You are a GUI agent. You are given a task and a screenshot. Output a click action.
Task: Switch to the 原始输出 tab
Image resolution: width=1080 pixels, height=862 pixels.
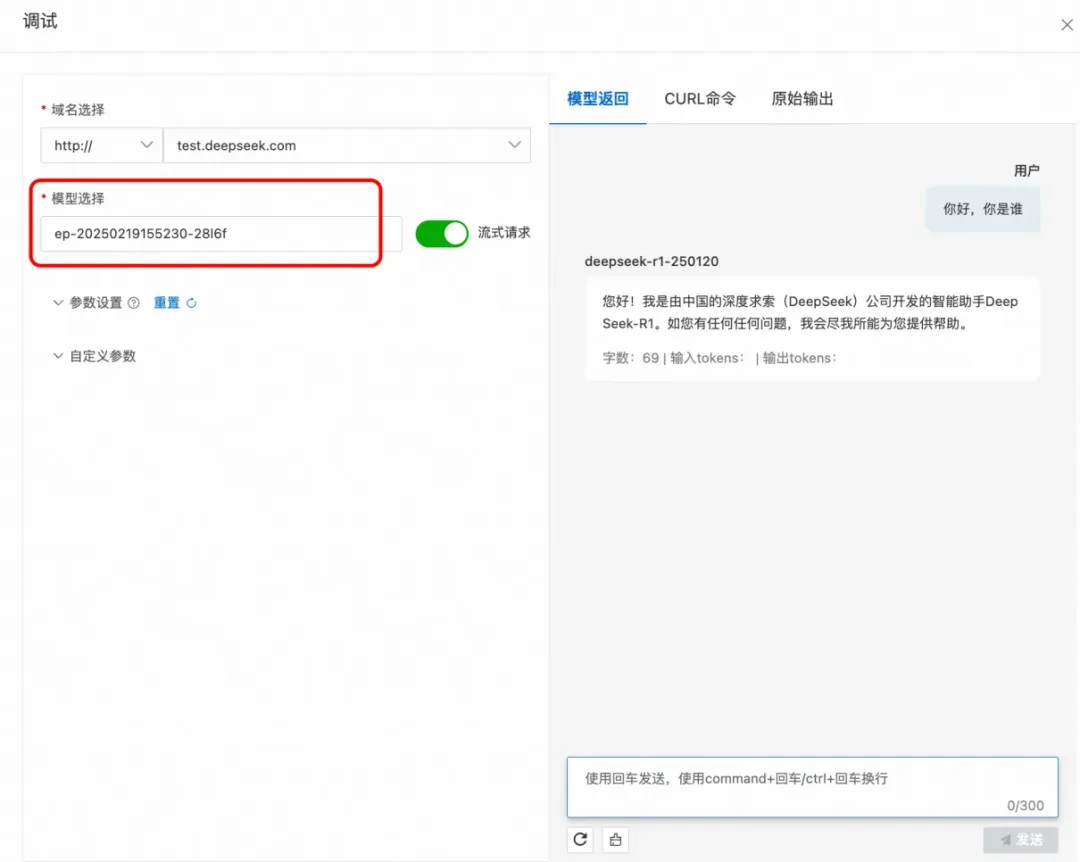[x=802, y=99]
